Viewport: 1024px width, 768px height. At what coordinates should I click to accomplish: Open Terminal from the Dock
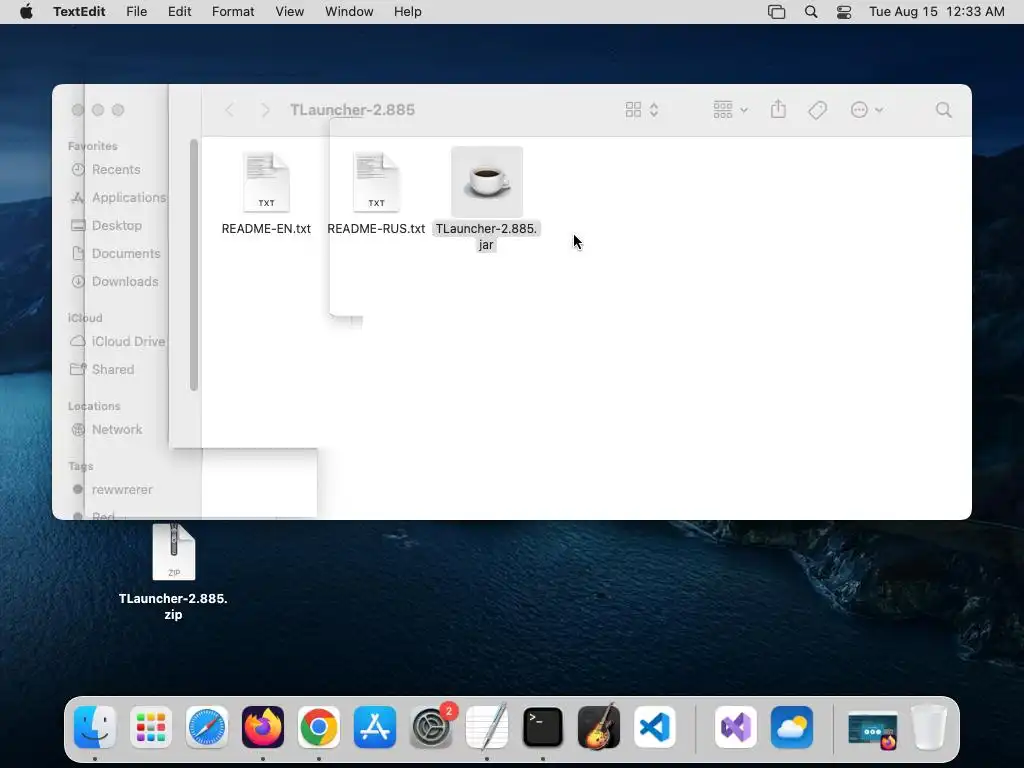tap(543, 727)
